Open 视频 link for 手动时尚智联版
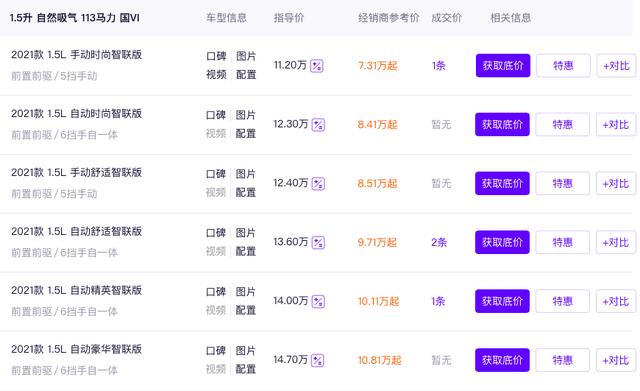 tap(216, 75)
